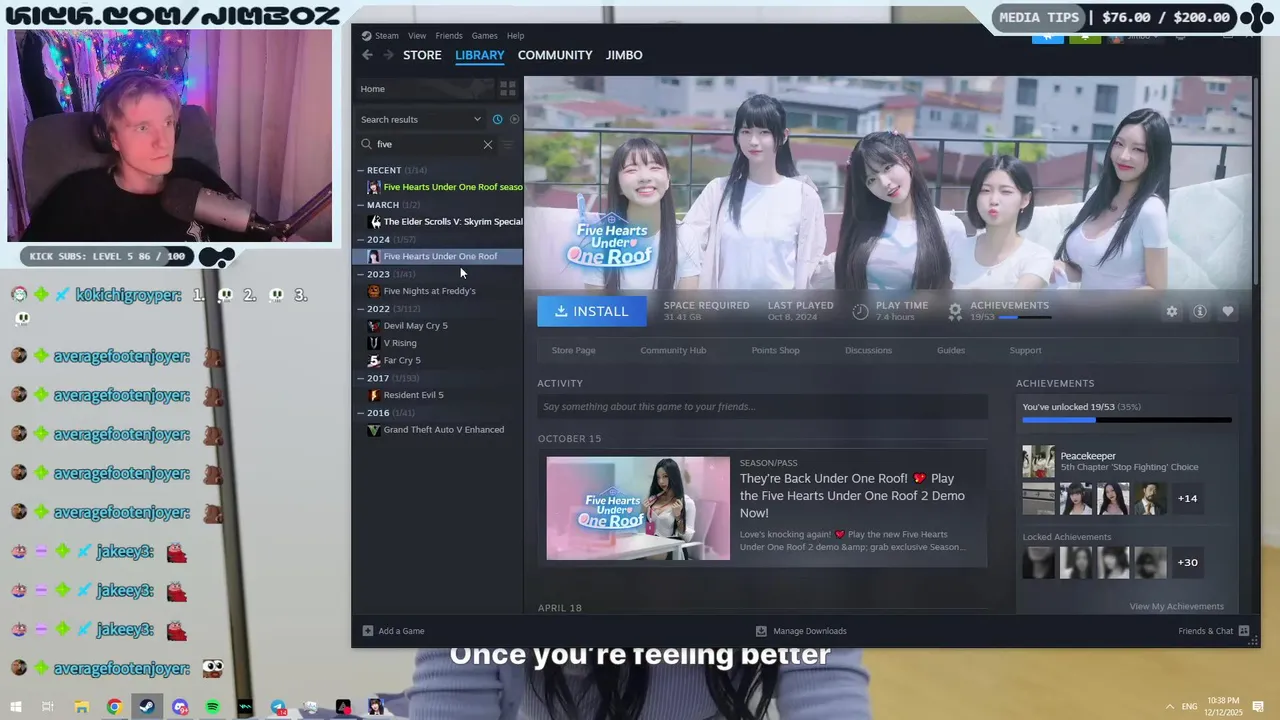This screenshot has width=1280, height=720.
Task: Collapse the 2017 group
Action: pyautogui.click(x=360, y=378)
